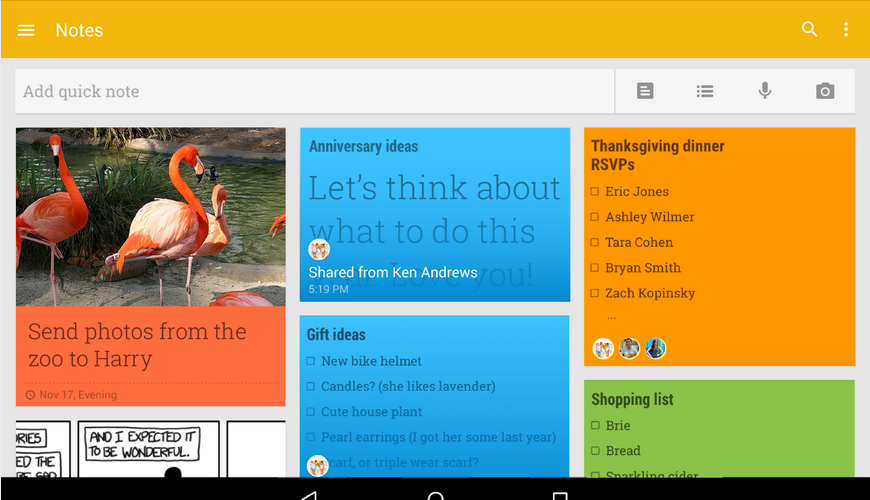Tap Ken Andrews' avatar on shared note

319,250
